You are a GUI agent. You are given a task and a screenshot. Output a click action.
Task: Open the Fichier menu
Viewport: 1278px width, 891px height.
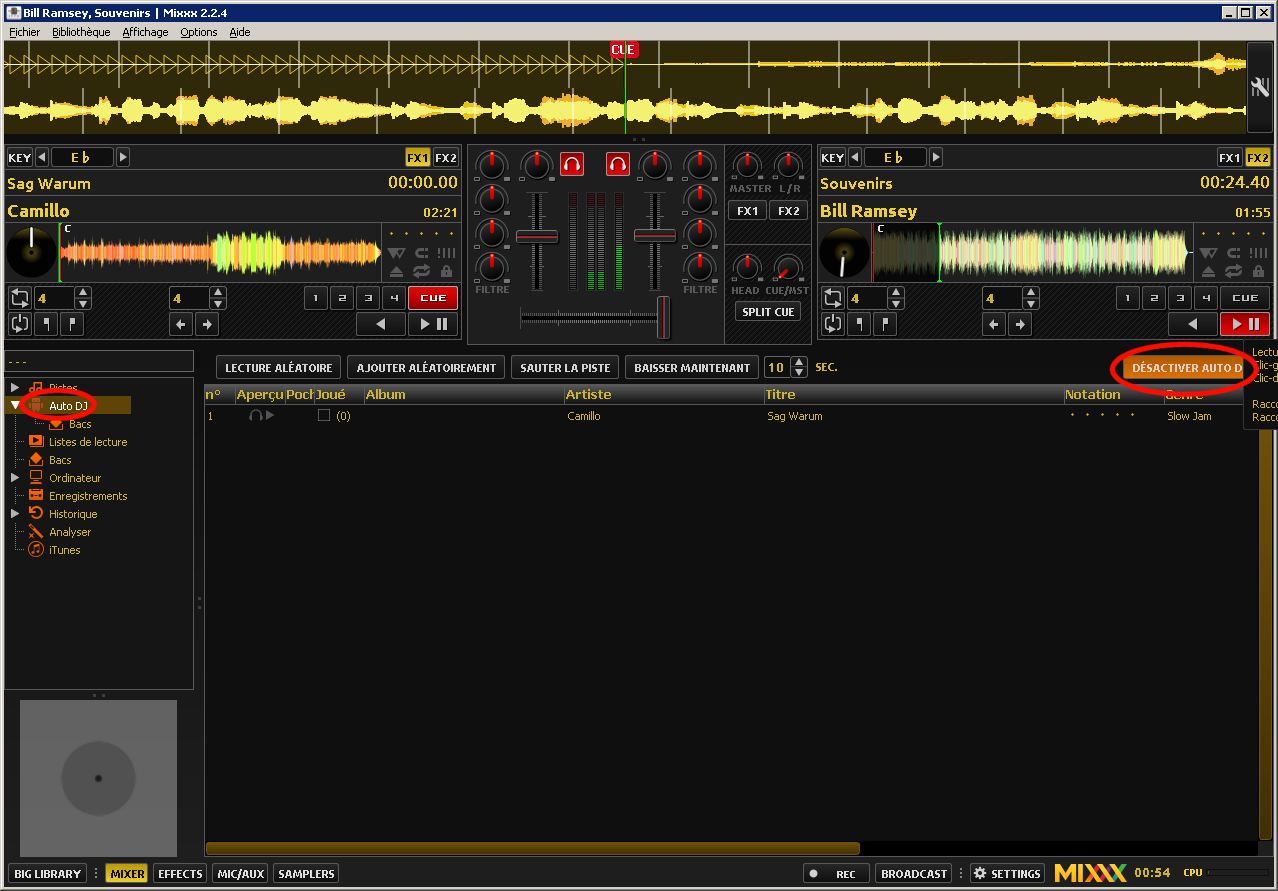point(24,32)
